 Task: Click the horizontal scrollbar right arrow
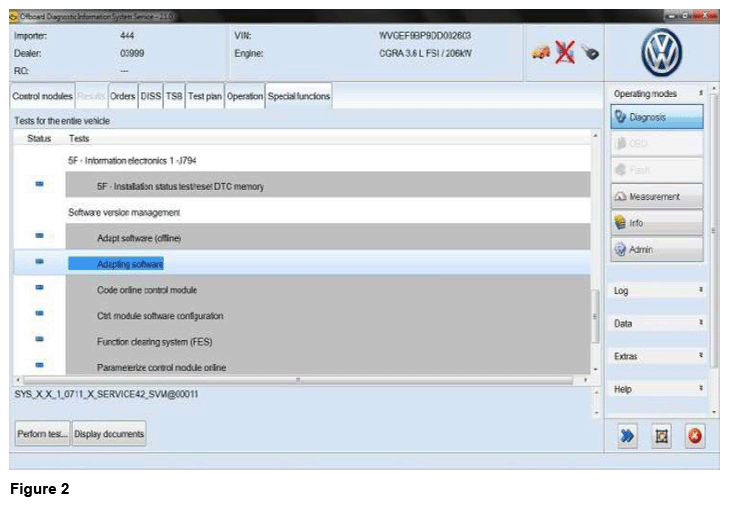click(585, 380)
